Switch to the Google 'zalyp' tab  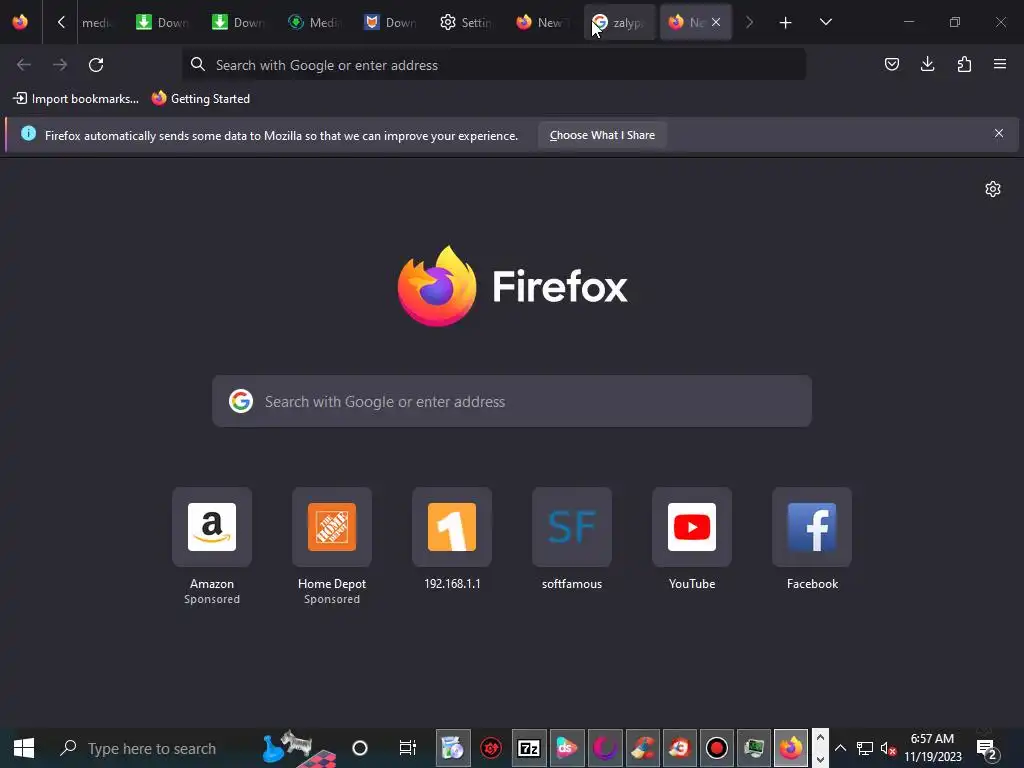(x=619, y=23)
